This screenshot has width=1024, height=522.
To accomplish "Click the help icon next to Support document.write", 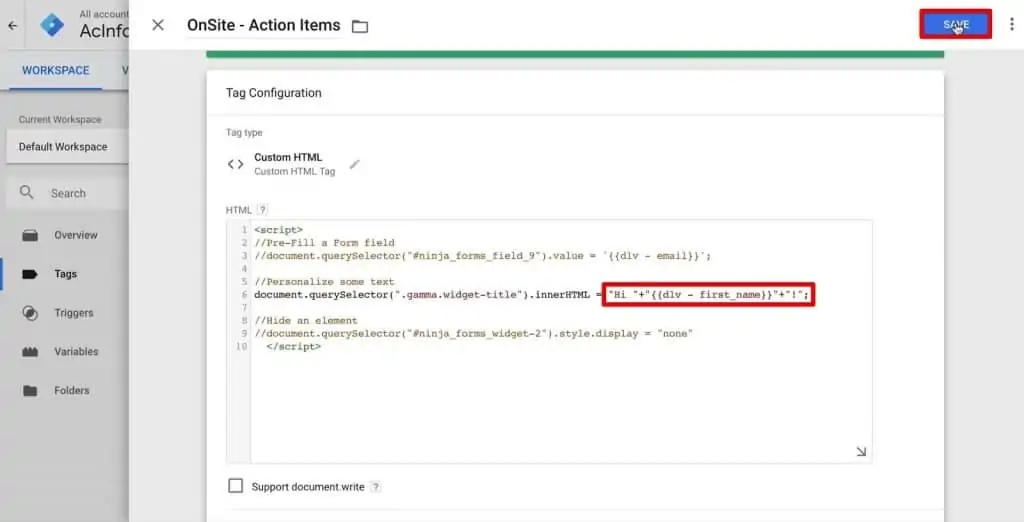I will (376, 487).
